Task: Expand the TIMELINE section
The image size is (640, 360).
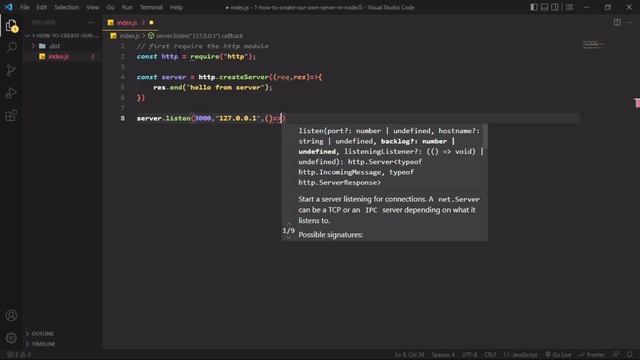Action: pos(43,344)
